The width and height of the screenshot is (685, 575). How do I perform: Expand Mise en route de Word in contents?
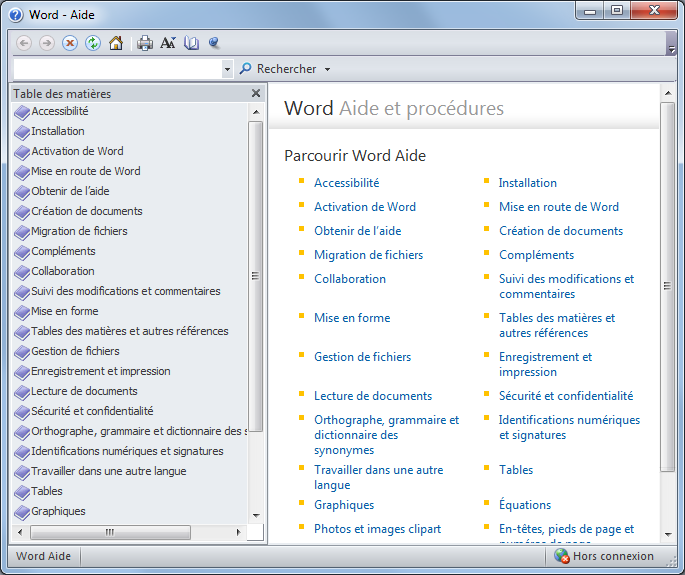click(x=22, y=172)
